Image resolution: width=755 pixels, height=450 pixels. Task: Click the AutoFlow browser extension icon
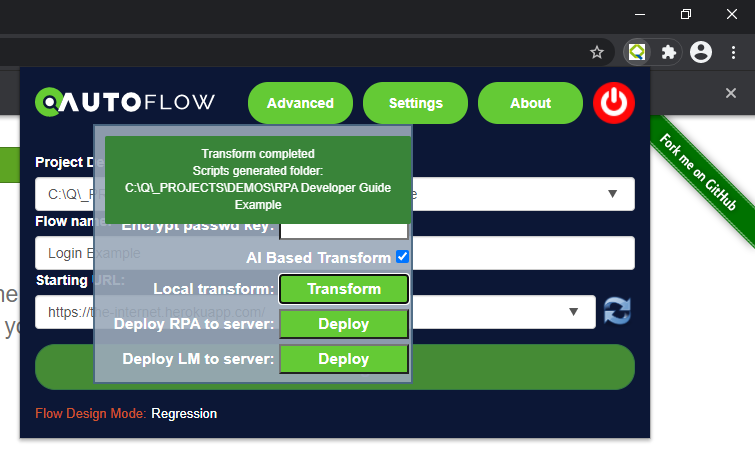tap(637, 52)
